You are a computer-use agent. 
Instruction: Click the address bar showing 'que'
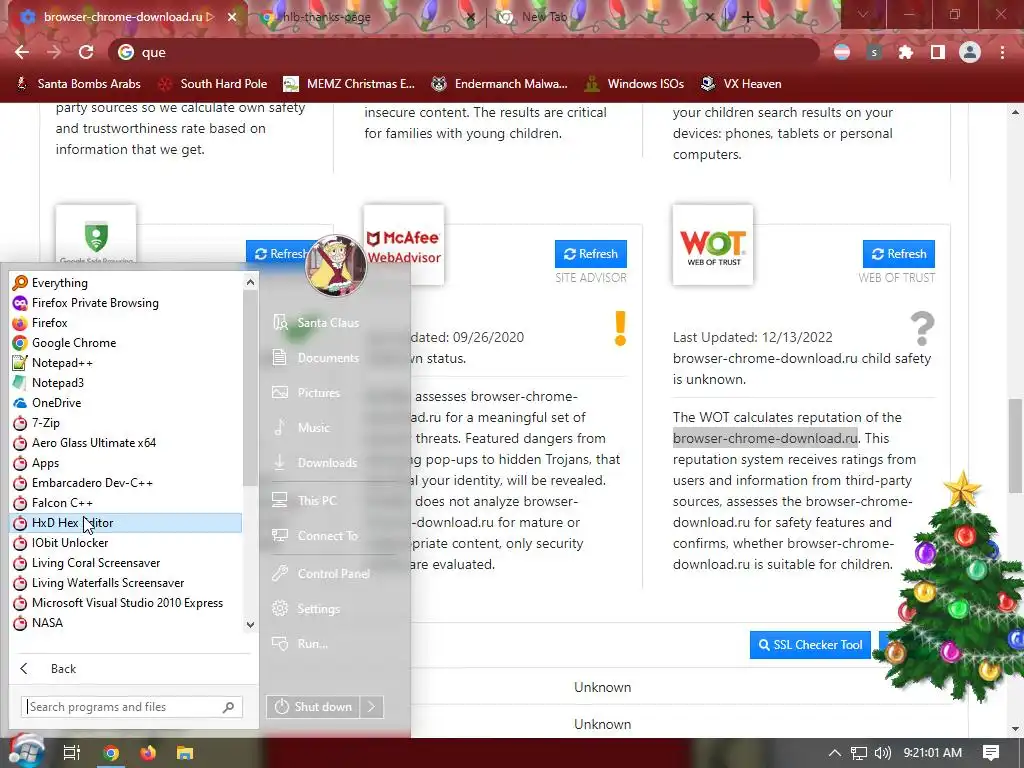[464, 52]
